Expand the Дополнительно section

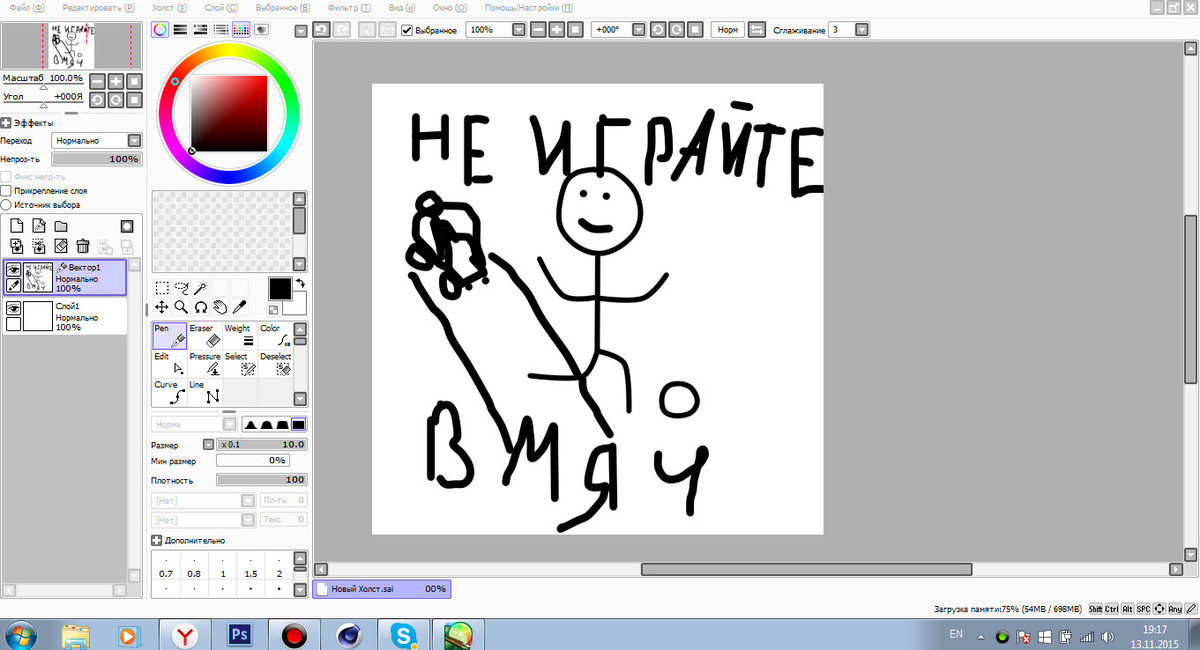point(156,540)
